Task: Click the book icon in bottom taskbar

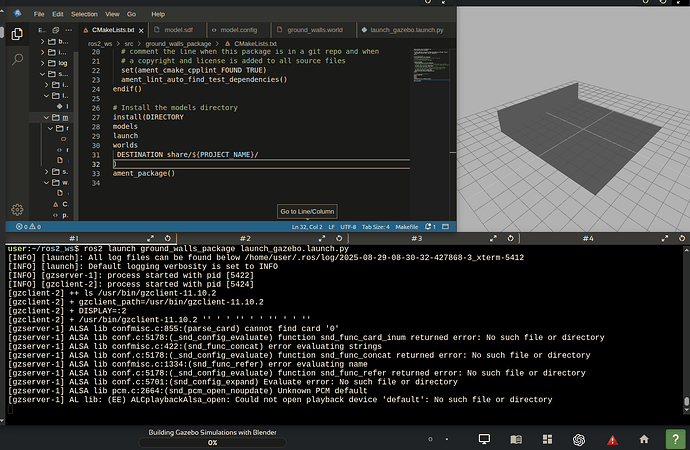Action: point(515,439)
